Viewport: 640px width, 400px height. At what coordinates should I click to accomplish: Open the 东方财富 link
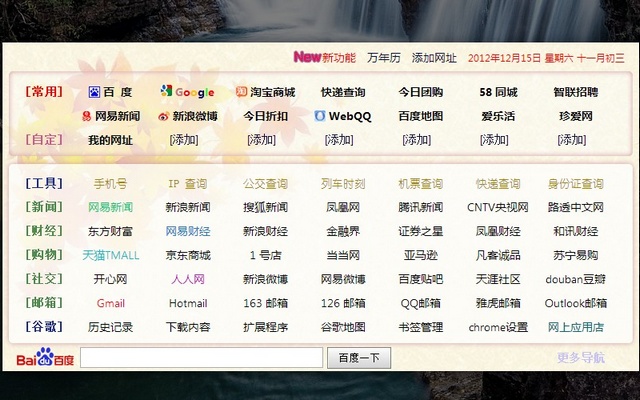coord(110,231)
